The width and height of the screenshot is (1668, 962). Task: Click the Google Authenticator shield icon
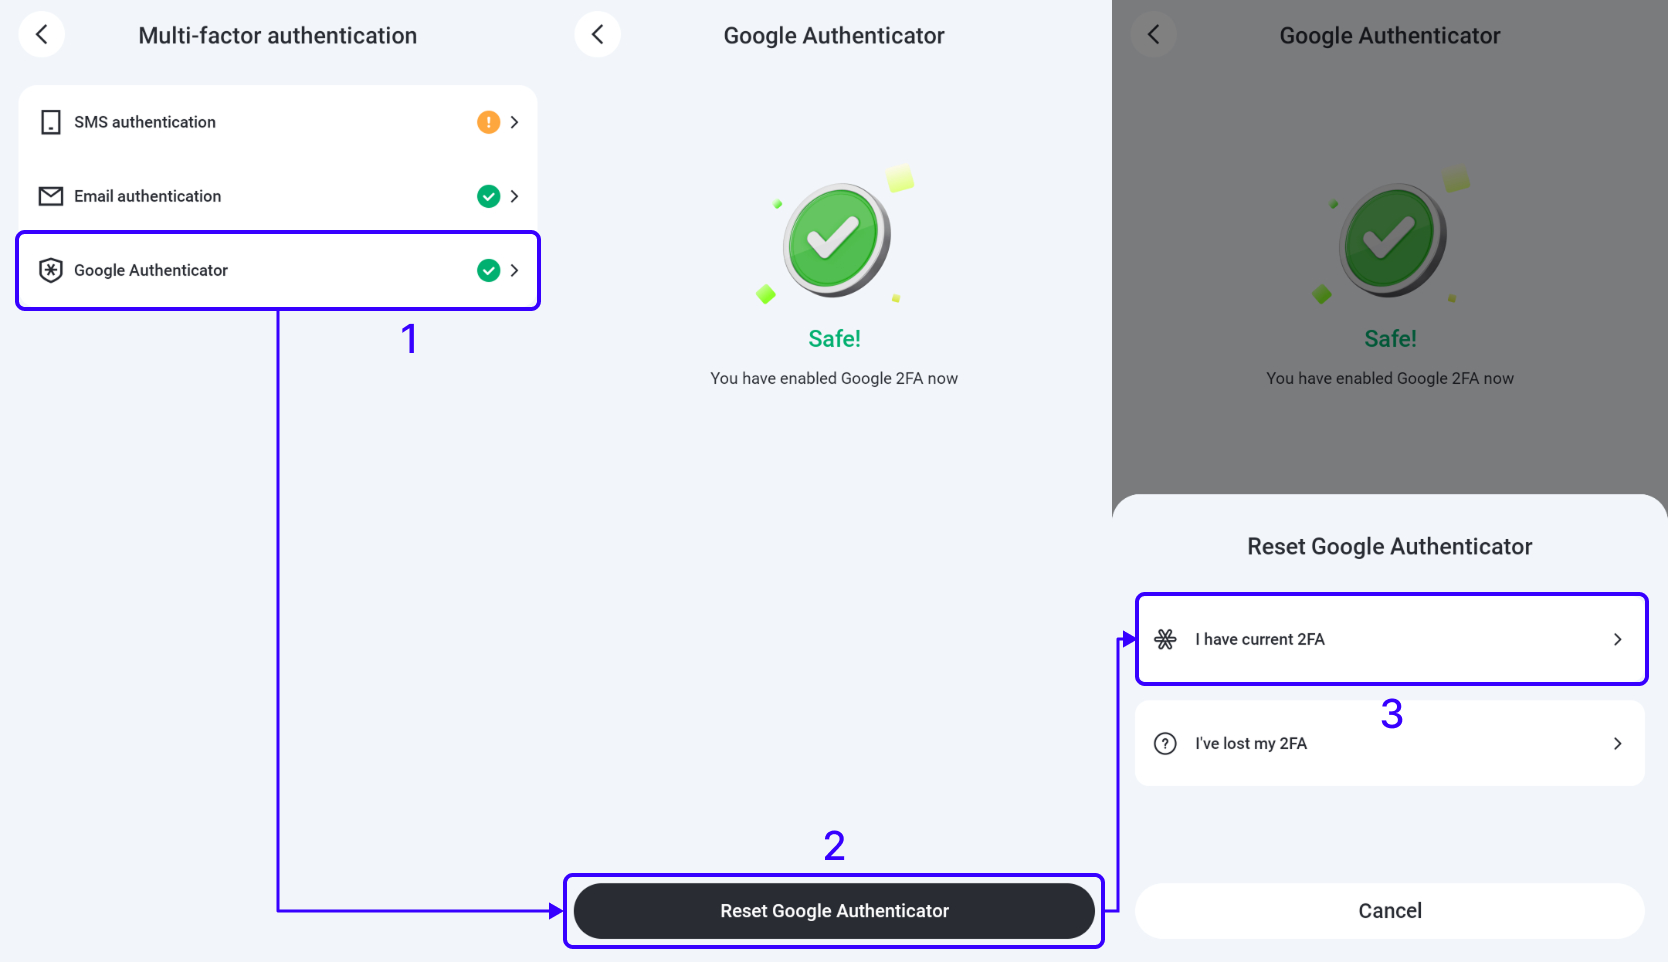point(50,270)
